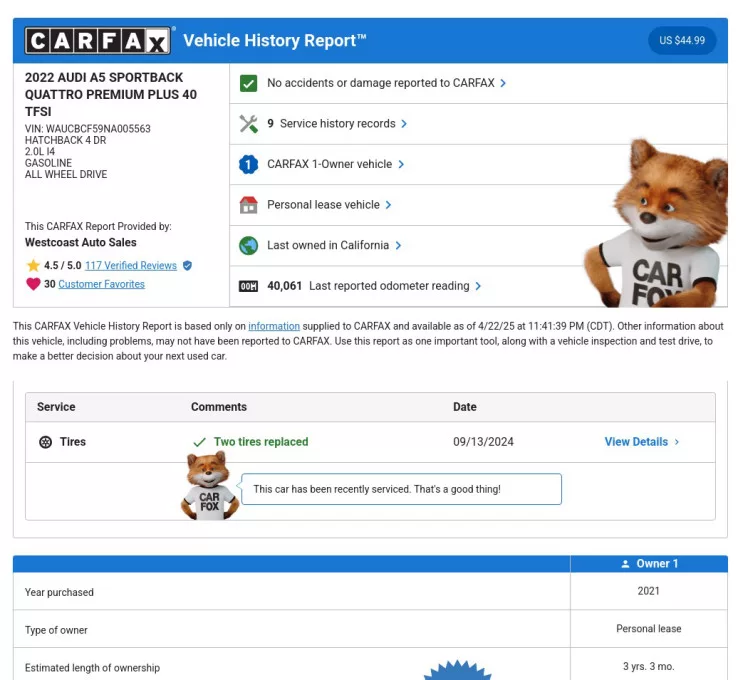
Task: Click View Details for Tires service
Action: pyautogui.click(x=641, y=442)
